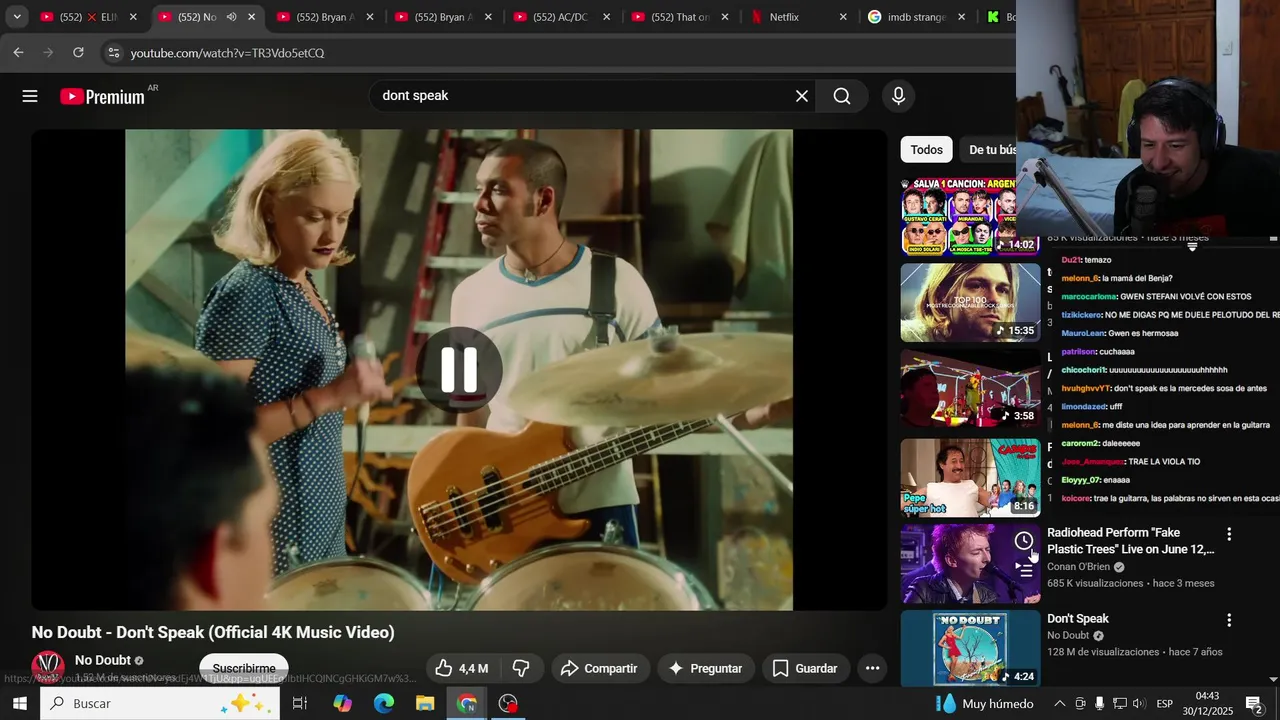Save video with Guardar button
The height and width of the screenshot is (720, 1280).
tap(805, 668)
